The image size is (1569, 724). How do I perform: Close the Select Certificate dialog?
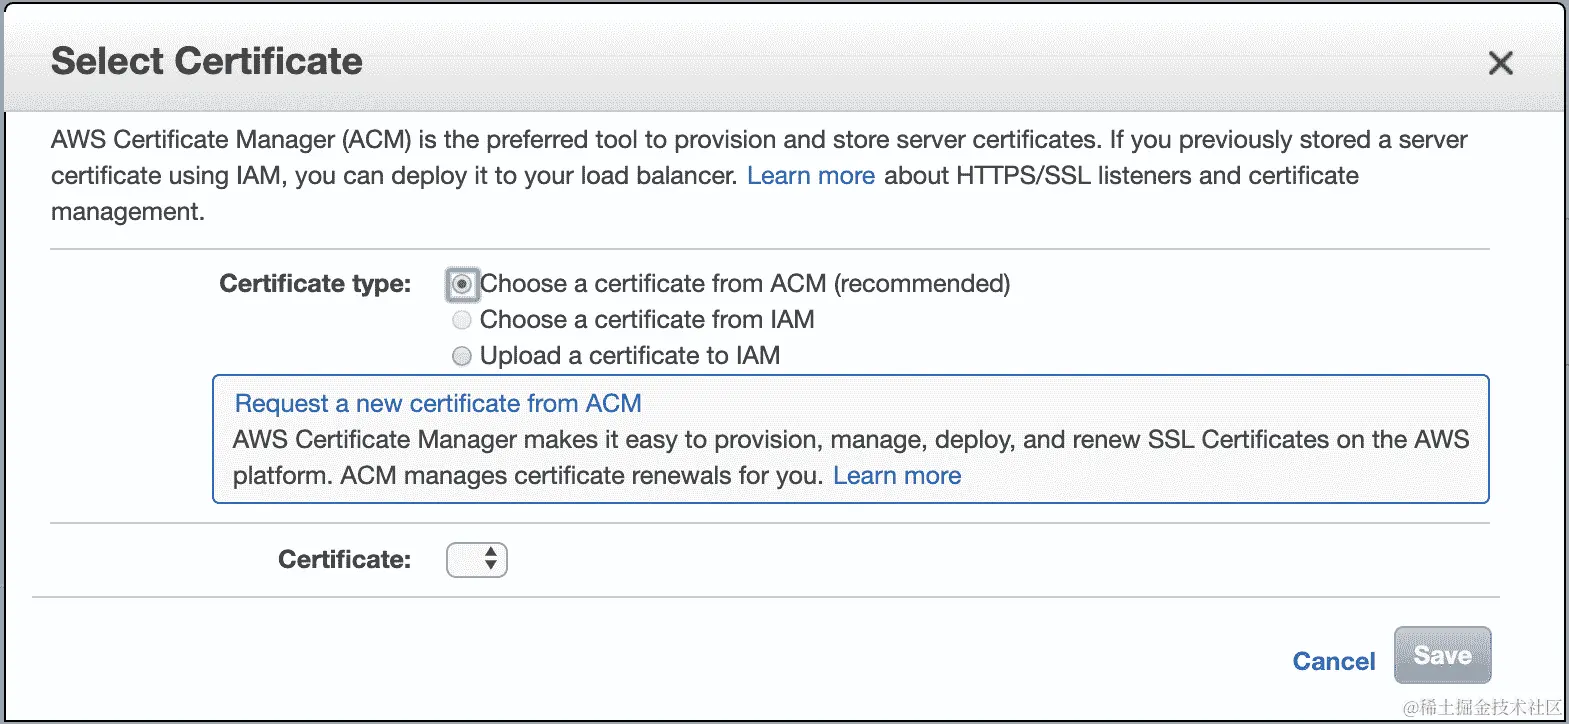point(1500,64)
